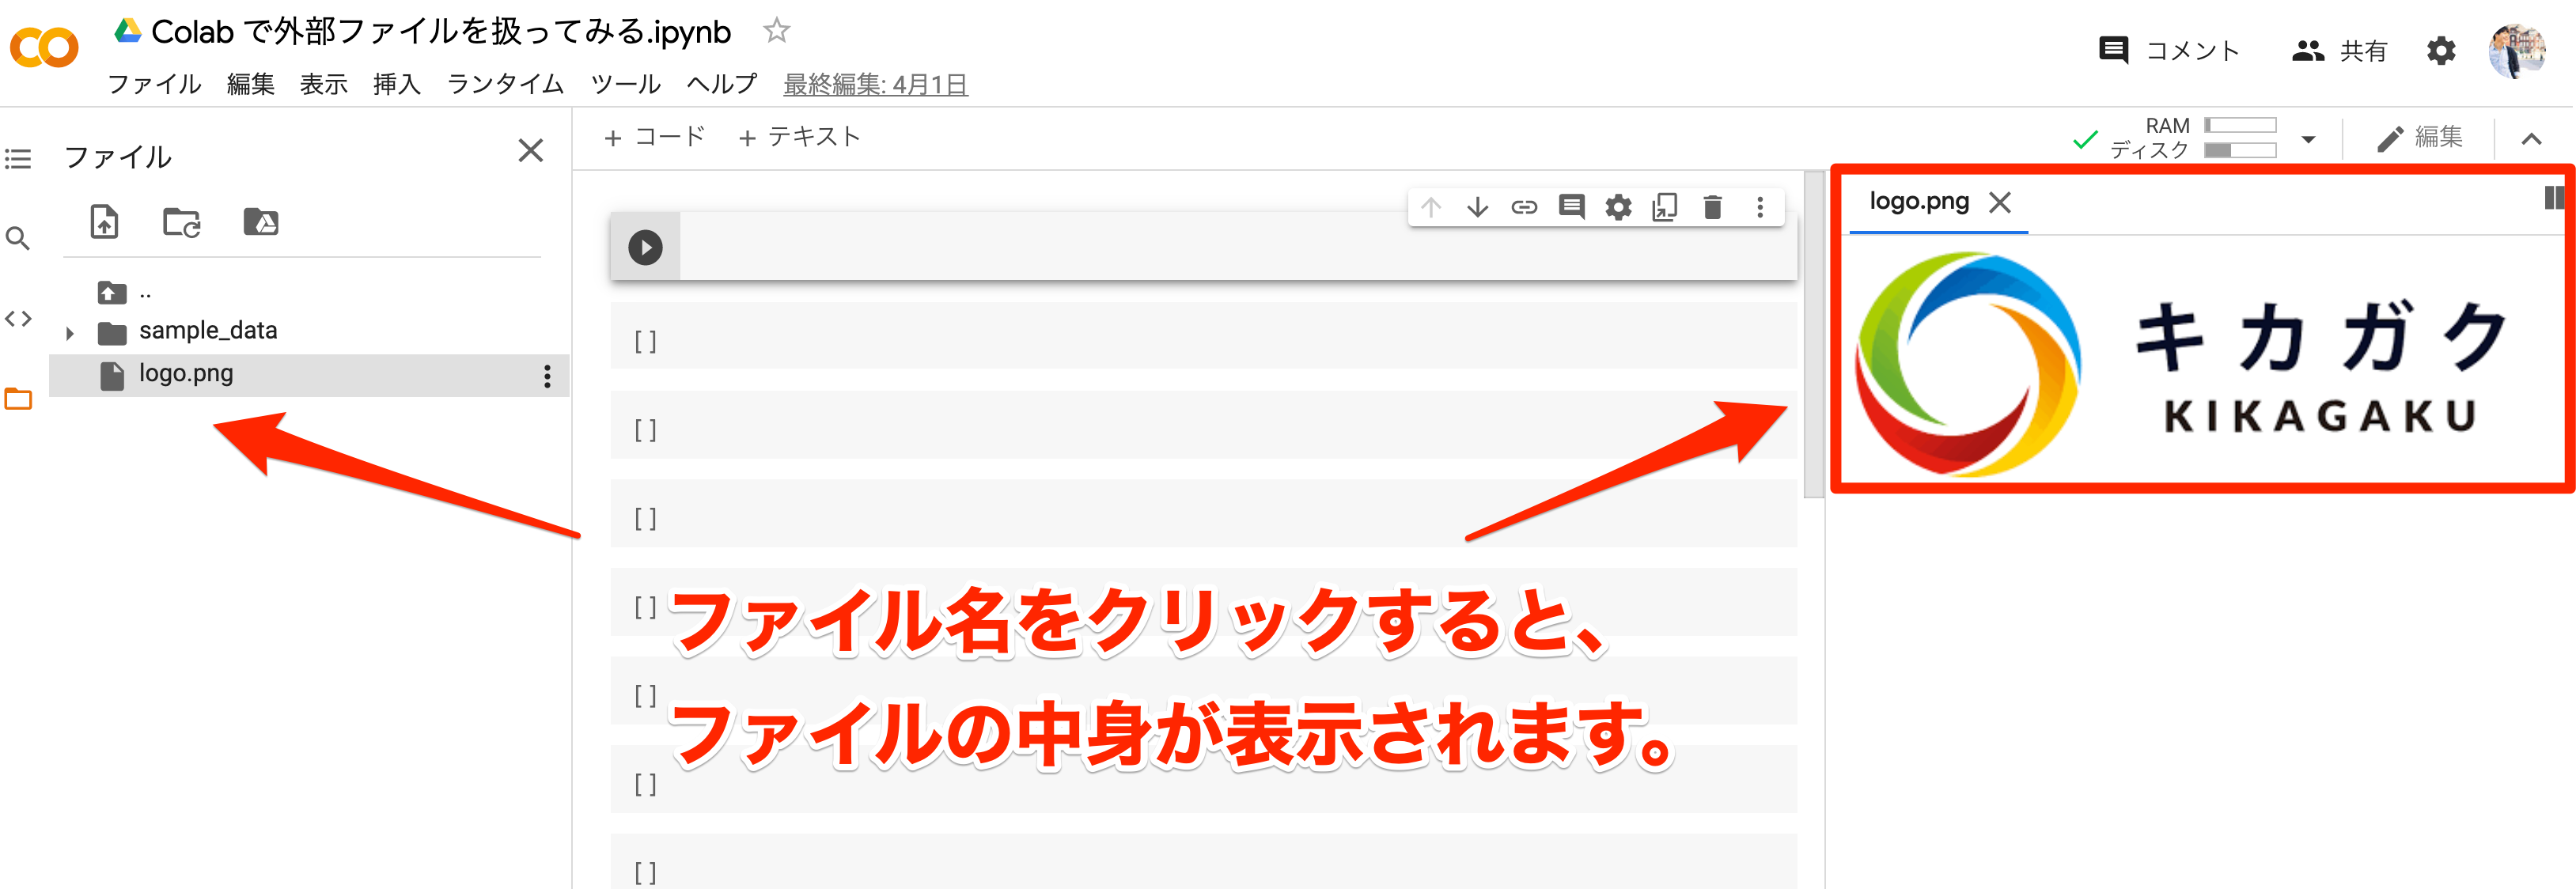The width and height of the screenshot is (2576, 889).
Task: Run the first code cell
Action: point(645,247)
